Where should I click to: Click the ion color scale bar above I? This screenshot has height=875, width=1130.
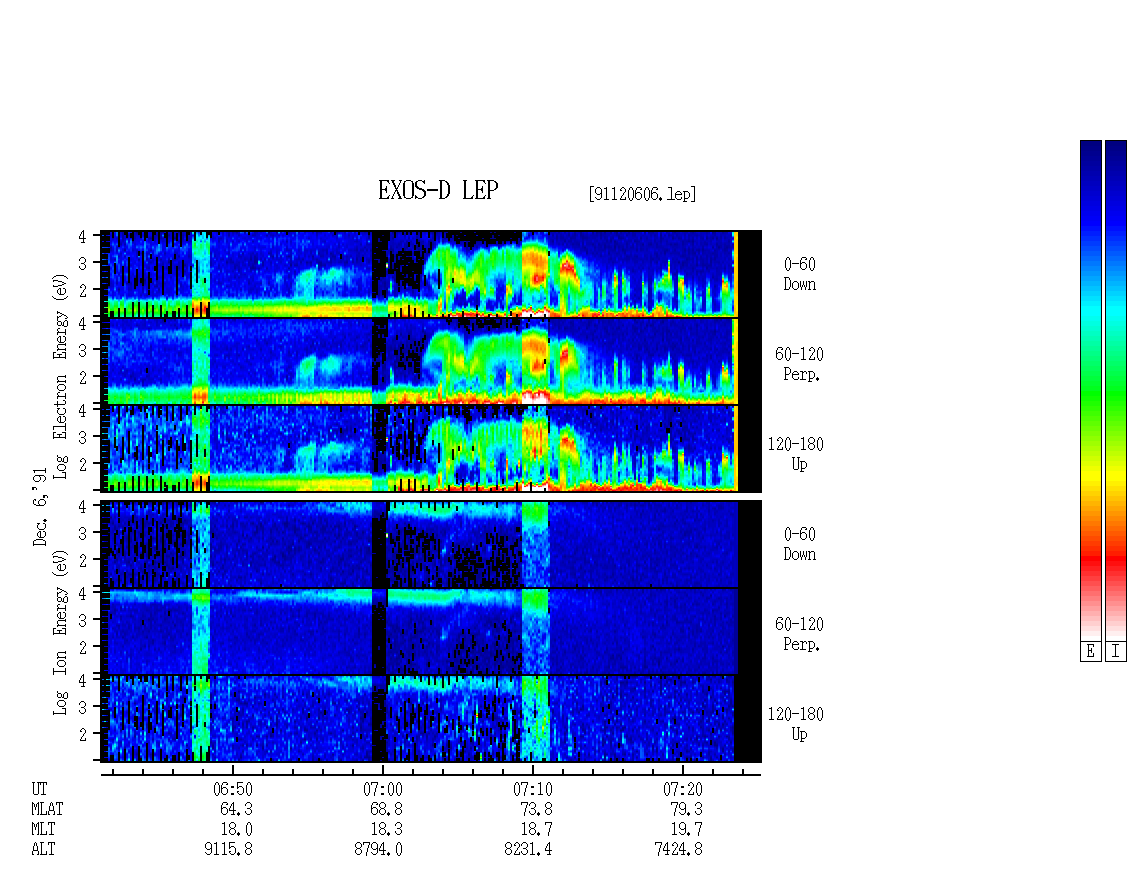click(1116, 390)
